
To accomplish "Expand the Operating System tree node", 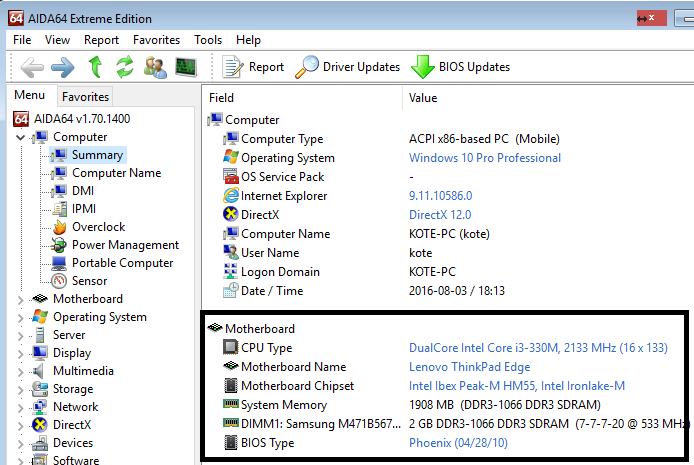I will point(20,318).
